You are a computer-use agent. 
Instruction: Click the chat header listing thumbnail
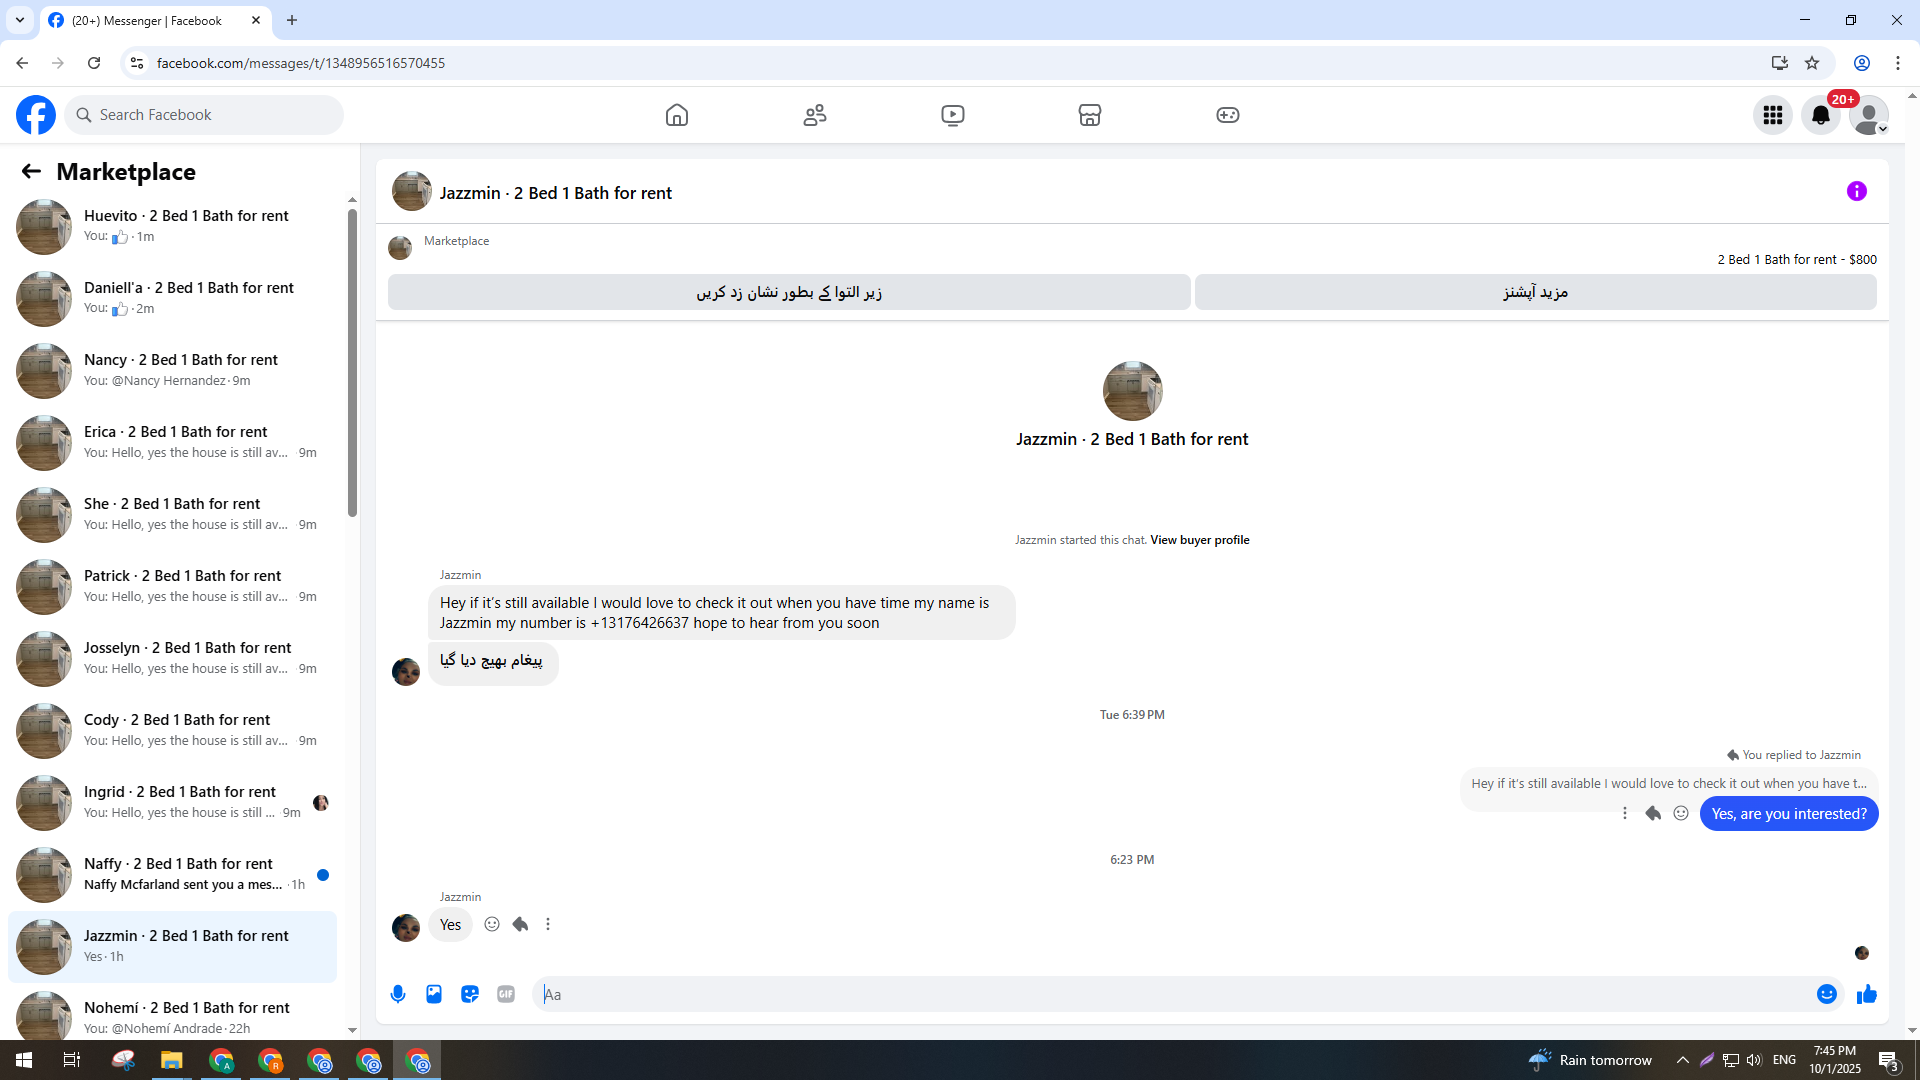[412, 191]
